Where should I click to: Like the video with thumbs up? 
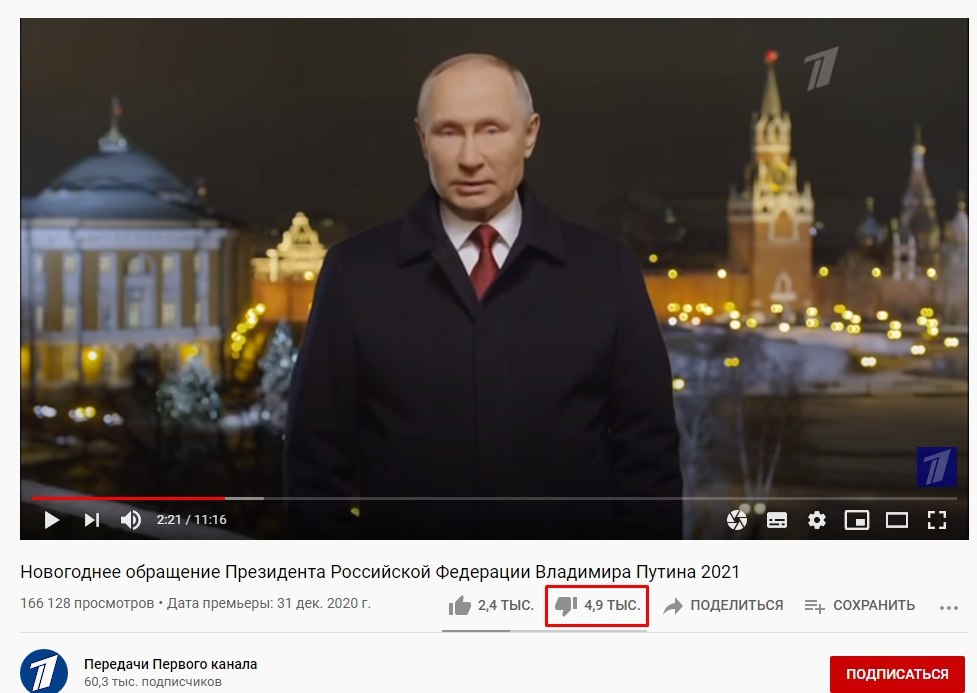[x=491, y=605]
